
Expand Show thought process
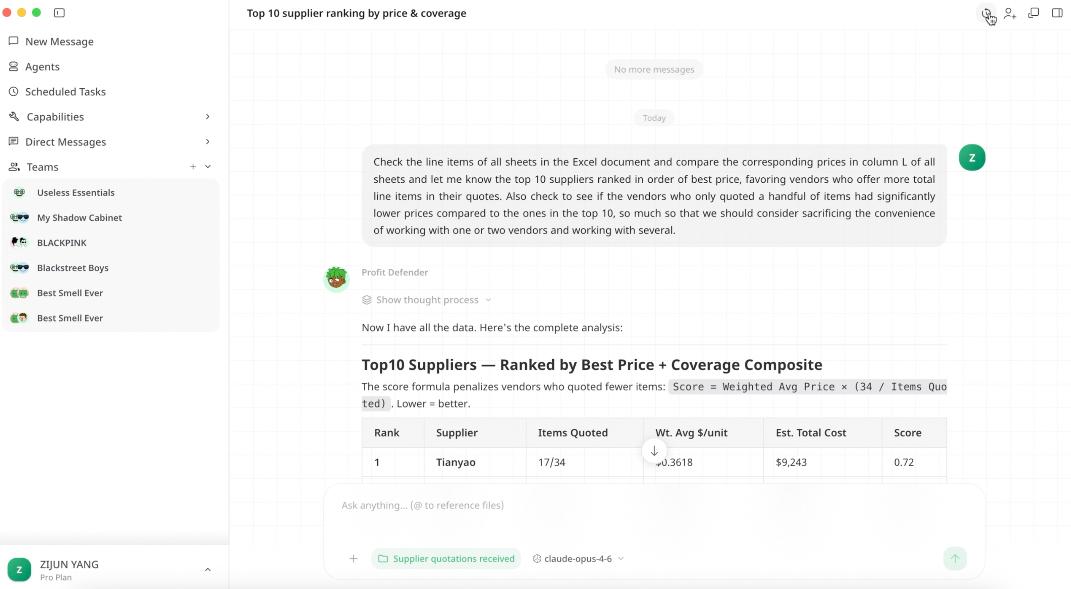(427, 300)
